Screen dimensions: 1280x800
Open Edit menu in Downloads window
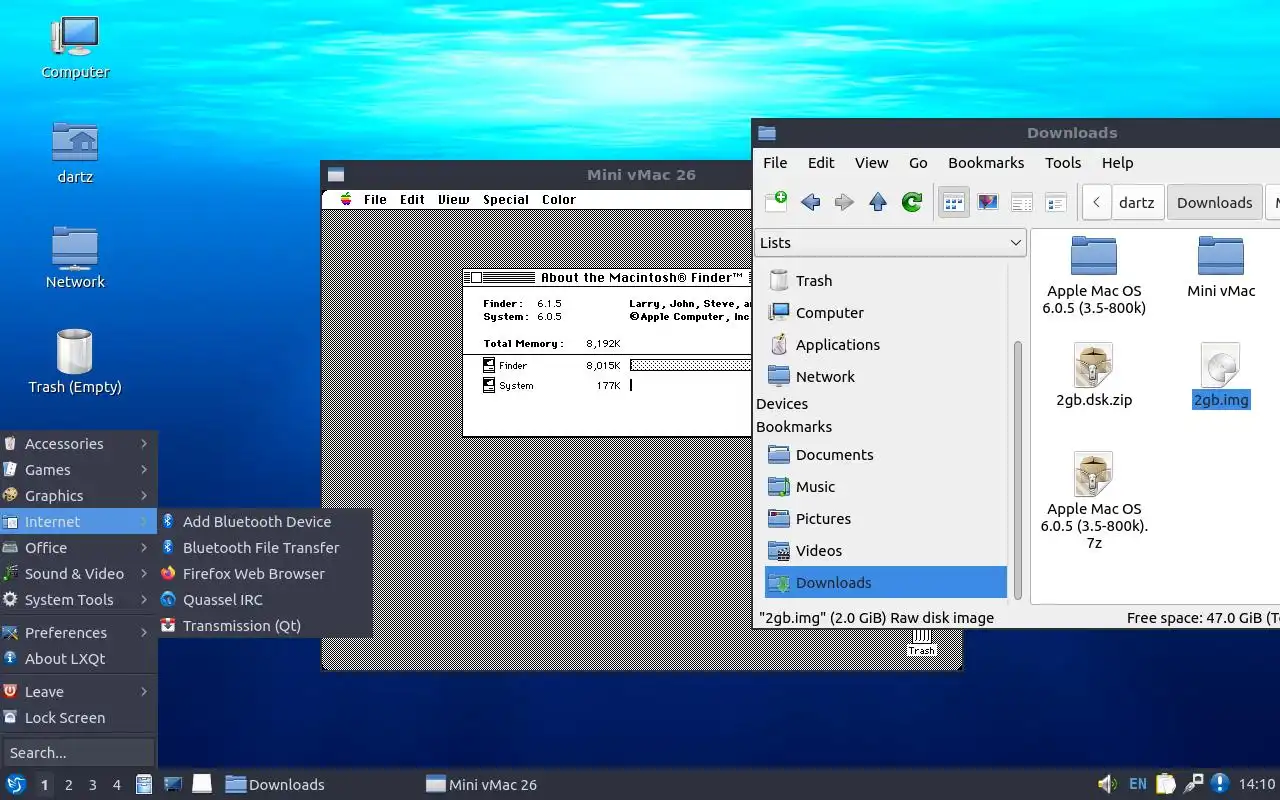[x=821, y=162]
